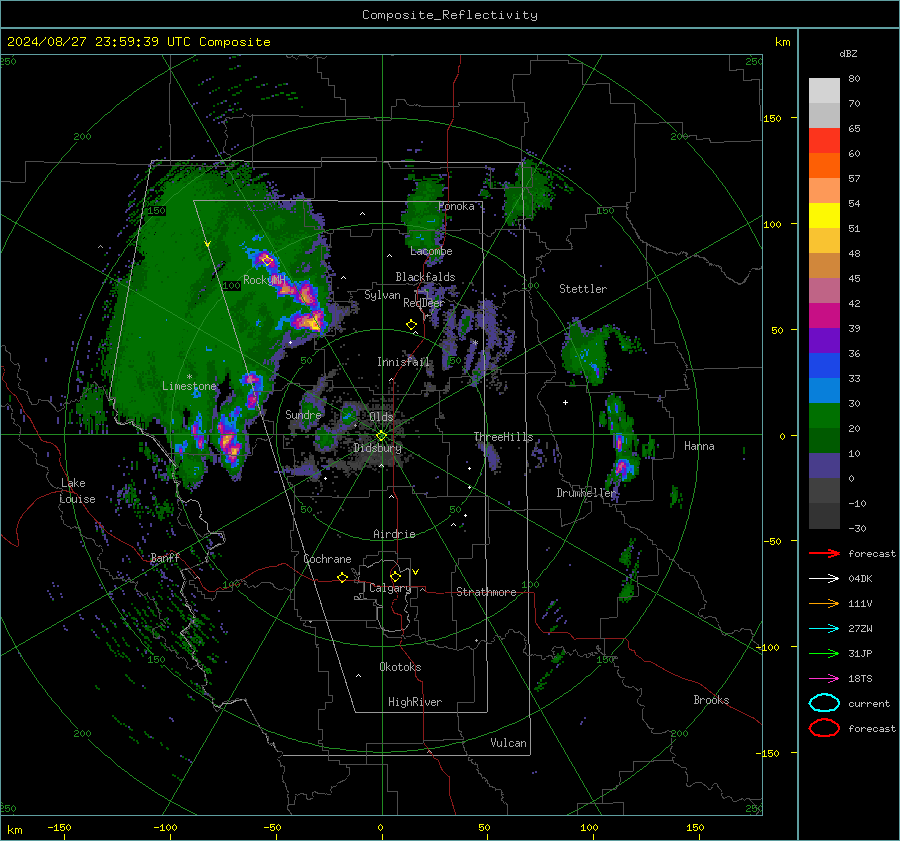Image resolution: width=900 pixels, height=841 pixels.
Task: Click the green swatch between 30 and 20
Action: point(824,416)
